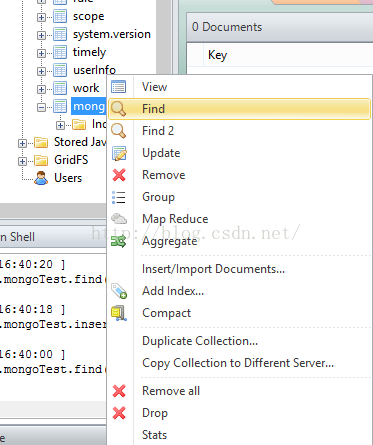Choose Copy Collection to Different Server...

[240, 363]
